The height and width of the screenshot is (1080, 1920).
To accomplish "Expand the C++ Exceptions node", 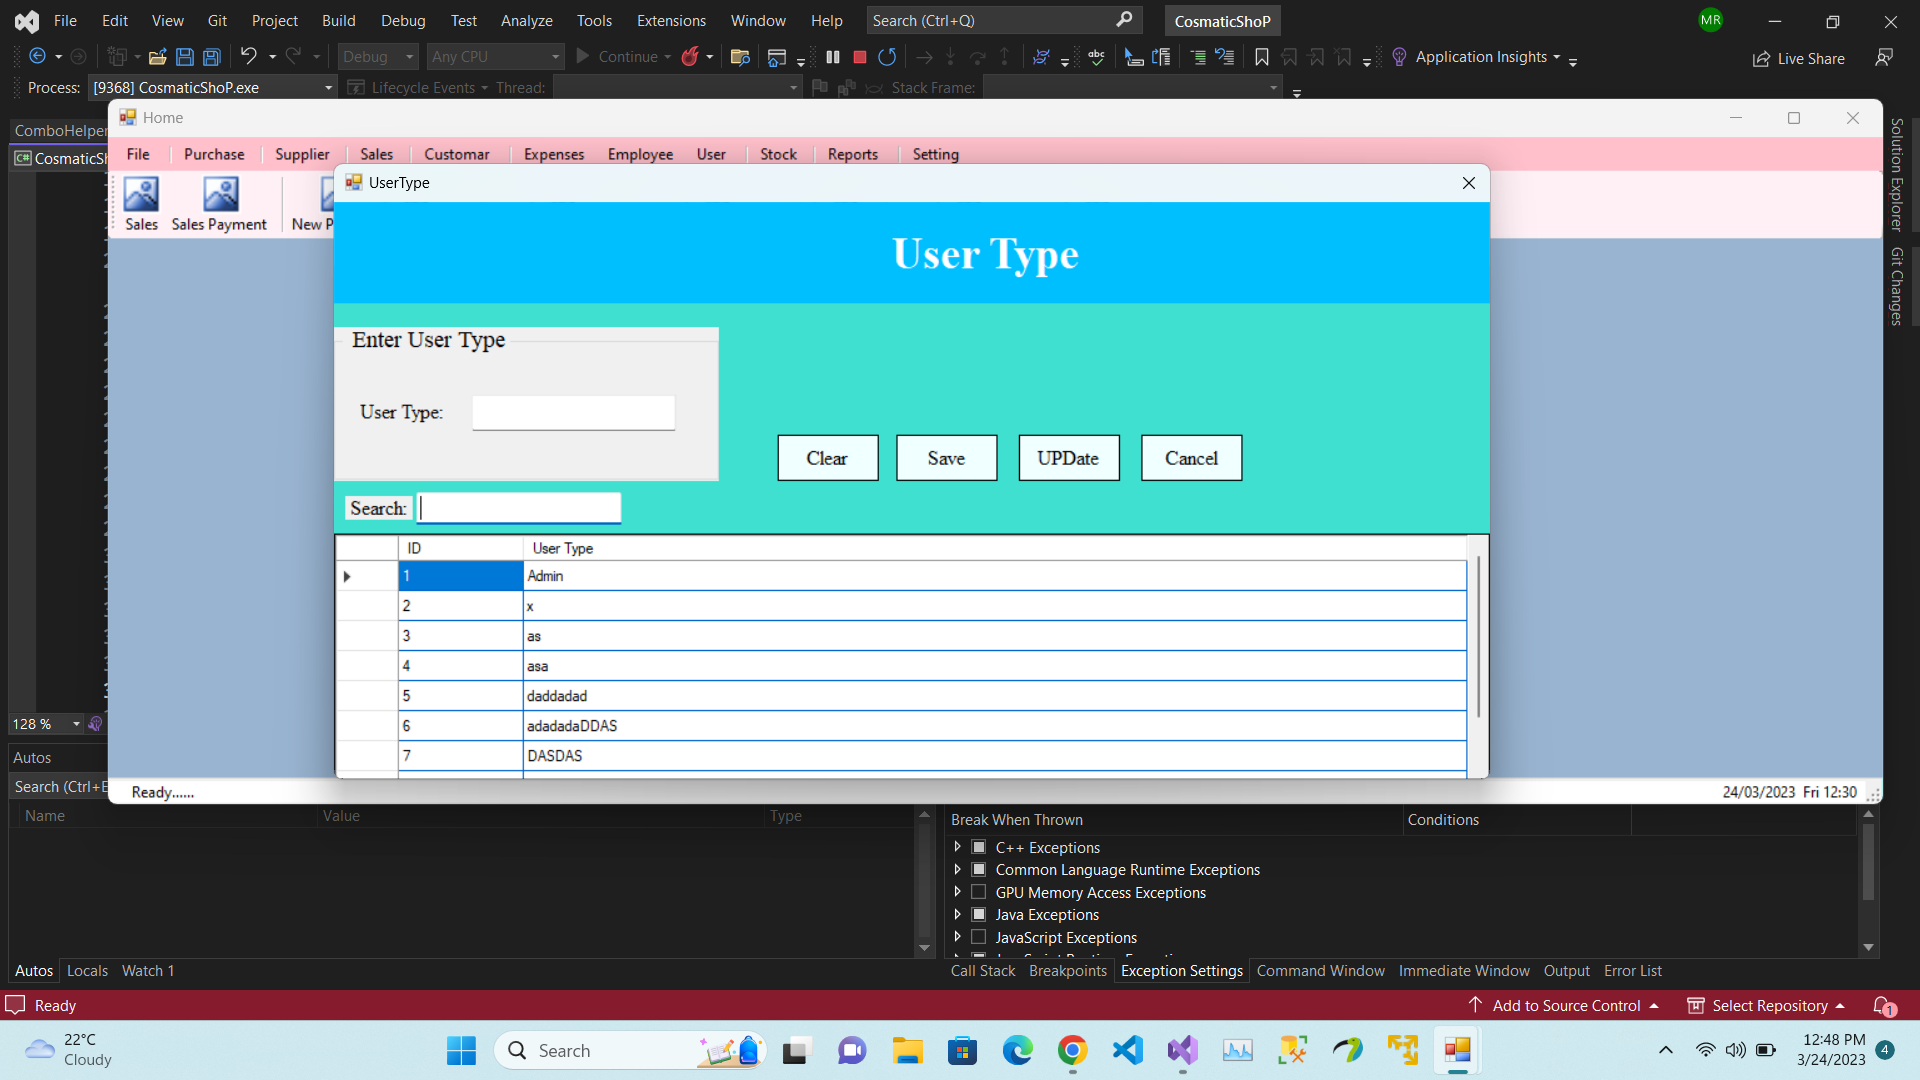I will click(x=957, y=847).
